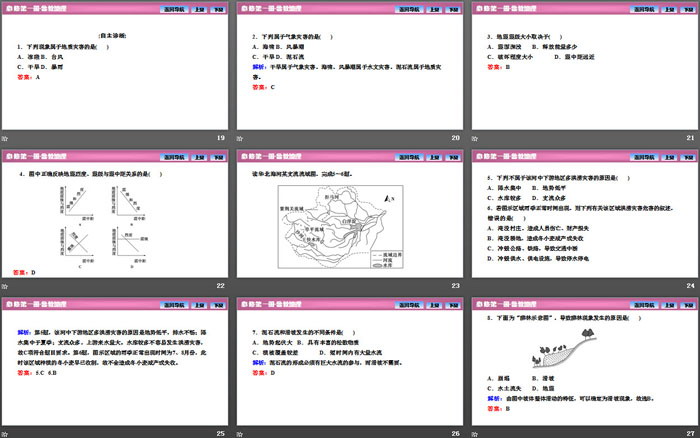Image resolution: width=700 pixels, height=438 pixels.
Task: Click the animation star icon under slide 25
Action: 4,434
